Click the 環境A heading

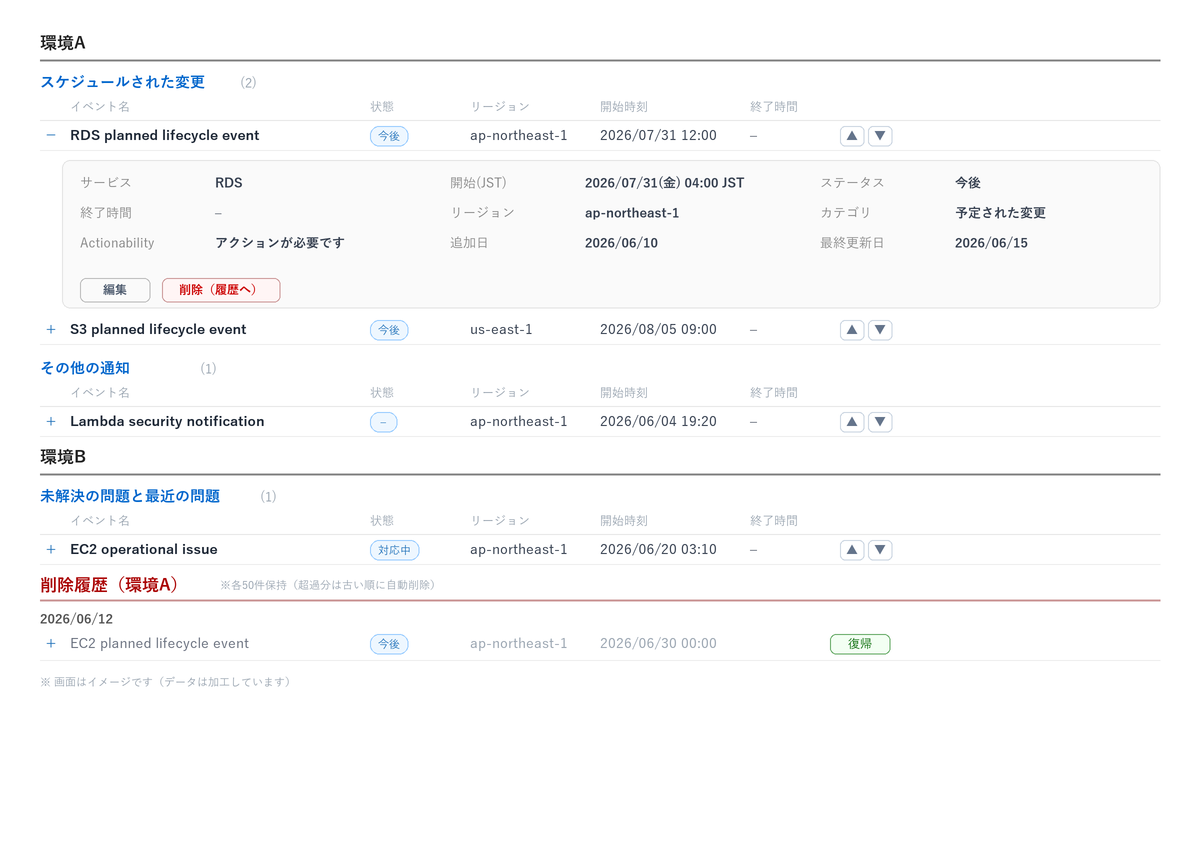point(63,43)
